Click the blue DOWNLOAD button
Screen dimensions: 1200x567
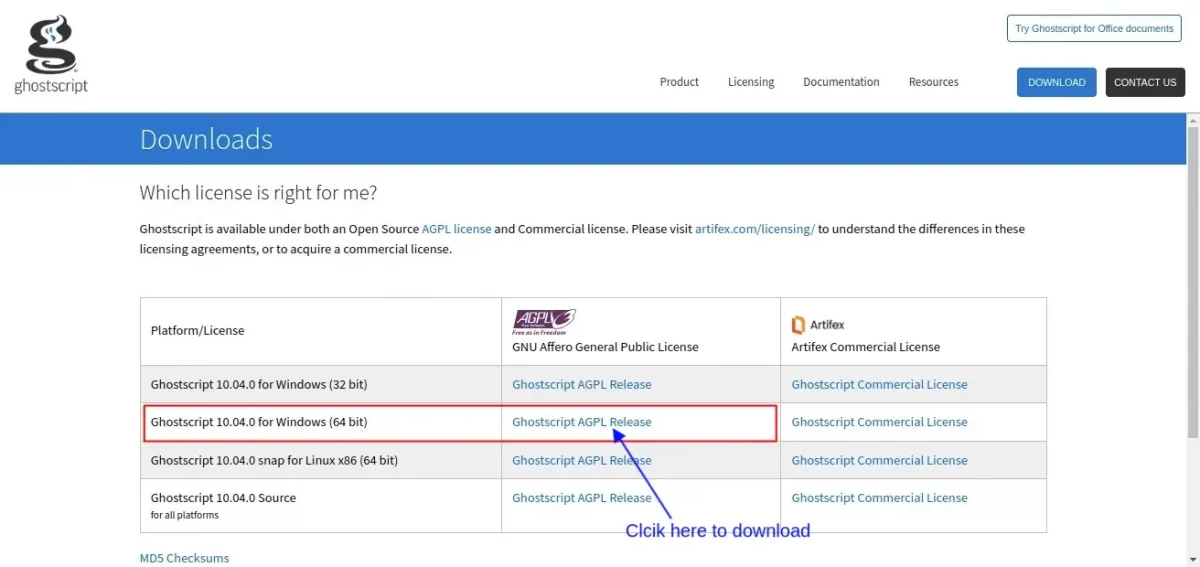tap(1056, 82)
